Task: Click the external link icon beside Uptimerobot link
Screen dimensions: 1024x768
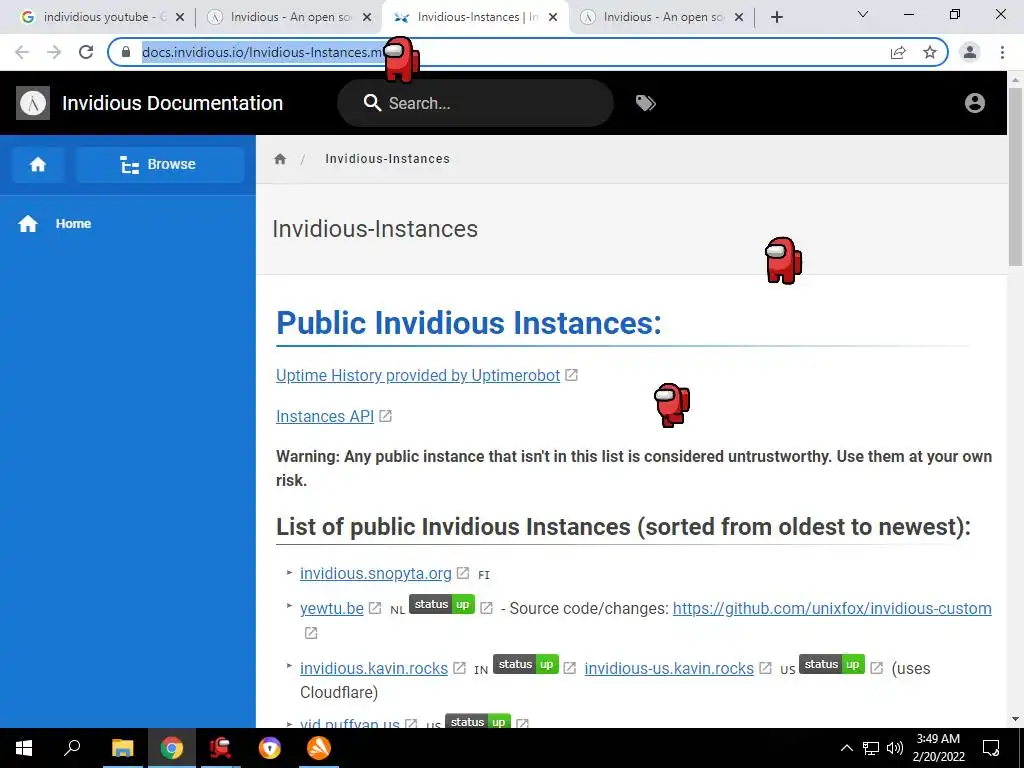Action: coord(571,375)
